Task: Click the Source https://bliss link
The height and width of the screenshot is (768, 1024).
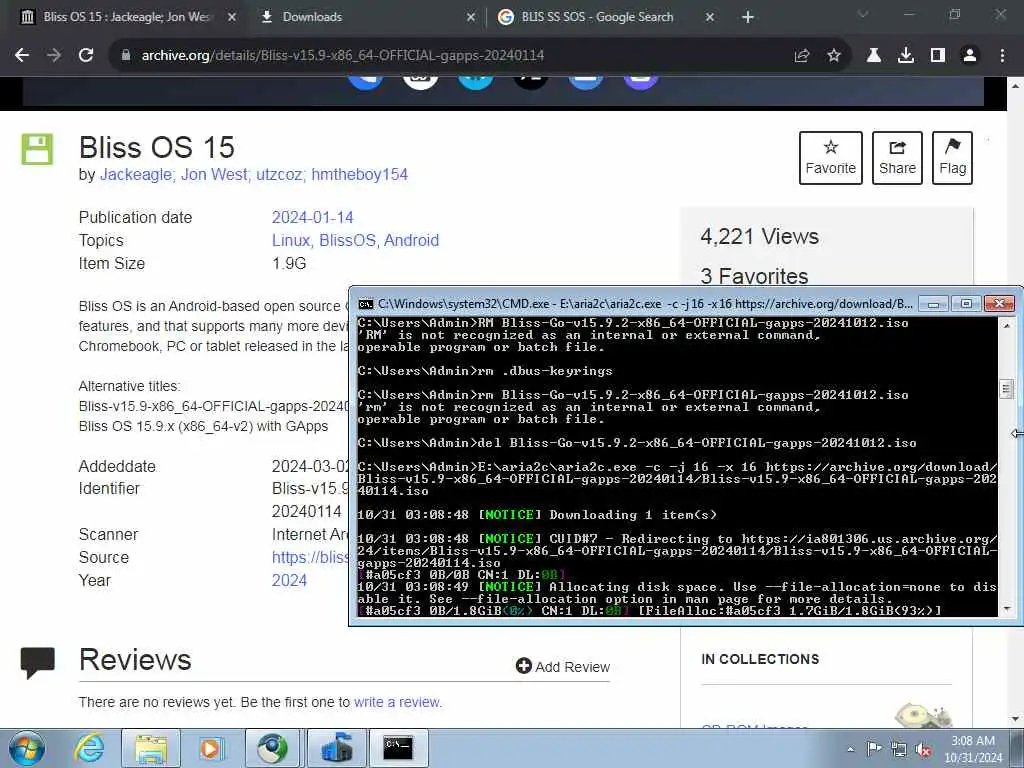Action: pyautogui.click(x=310, y=557)
